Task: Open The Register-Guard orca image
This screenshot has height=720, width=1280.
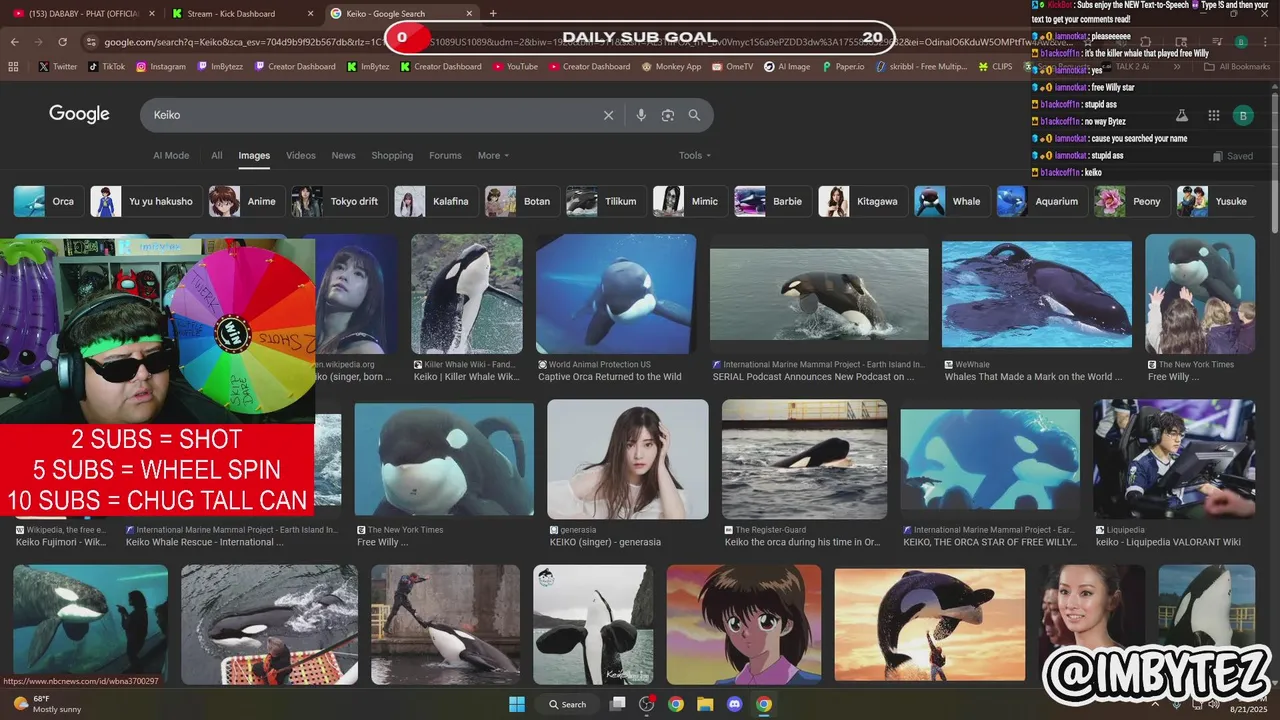Action: coord(805,460)
